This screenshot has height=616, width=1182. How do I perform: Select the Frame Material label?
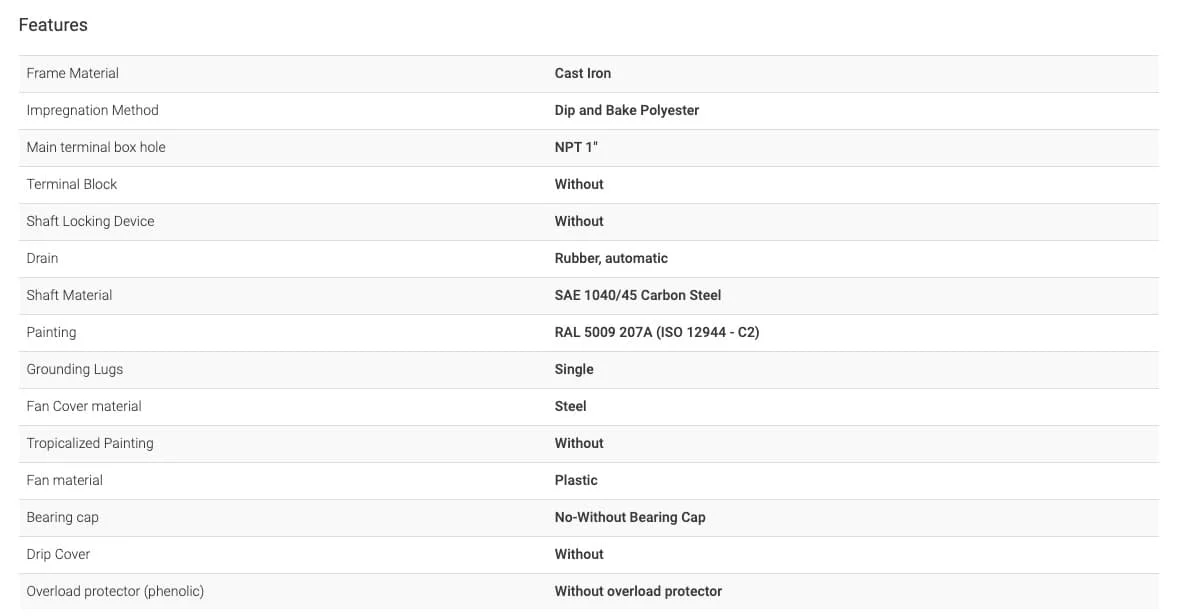(x=72, y=73)
